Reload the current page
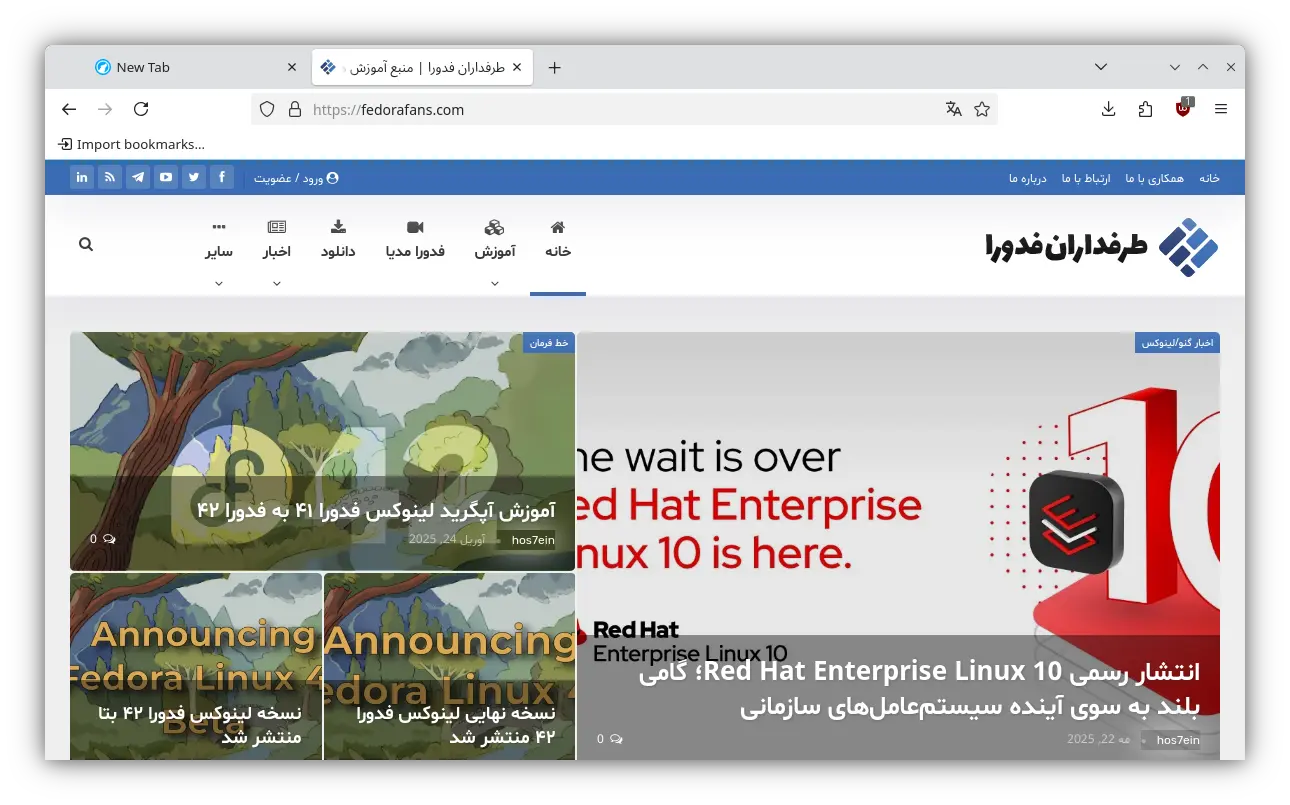Screen dimensions: 1290x805 click(141, 109)
